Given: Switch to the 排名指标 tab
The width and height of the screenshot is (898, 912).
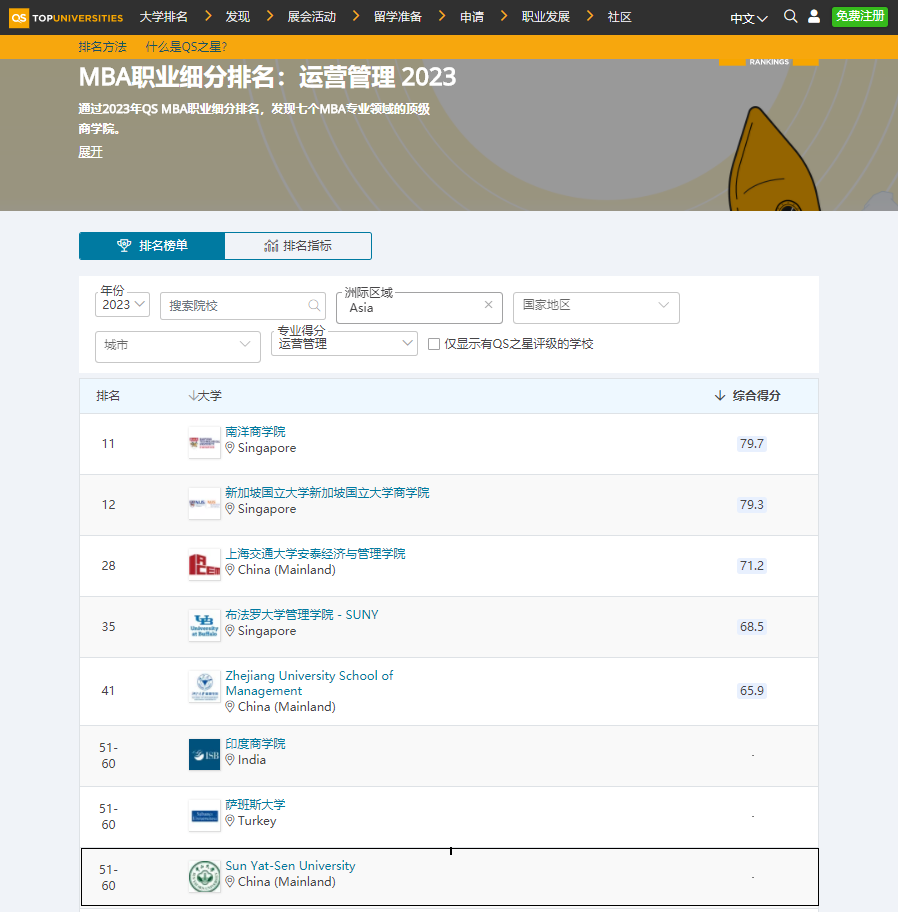Looking at the screenshot, I should pos(298,246).
